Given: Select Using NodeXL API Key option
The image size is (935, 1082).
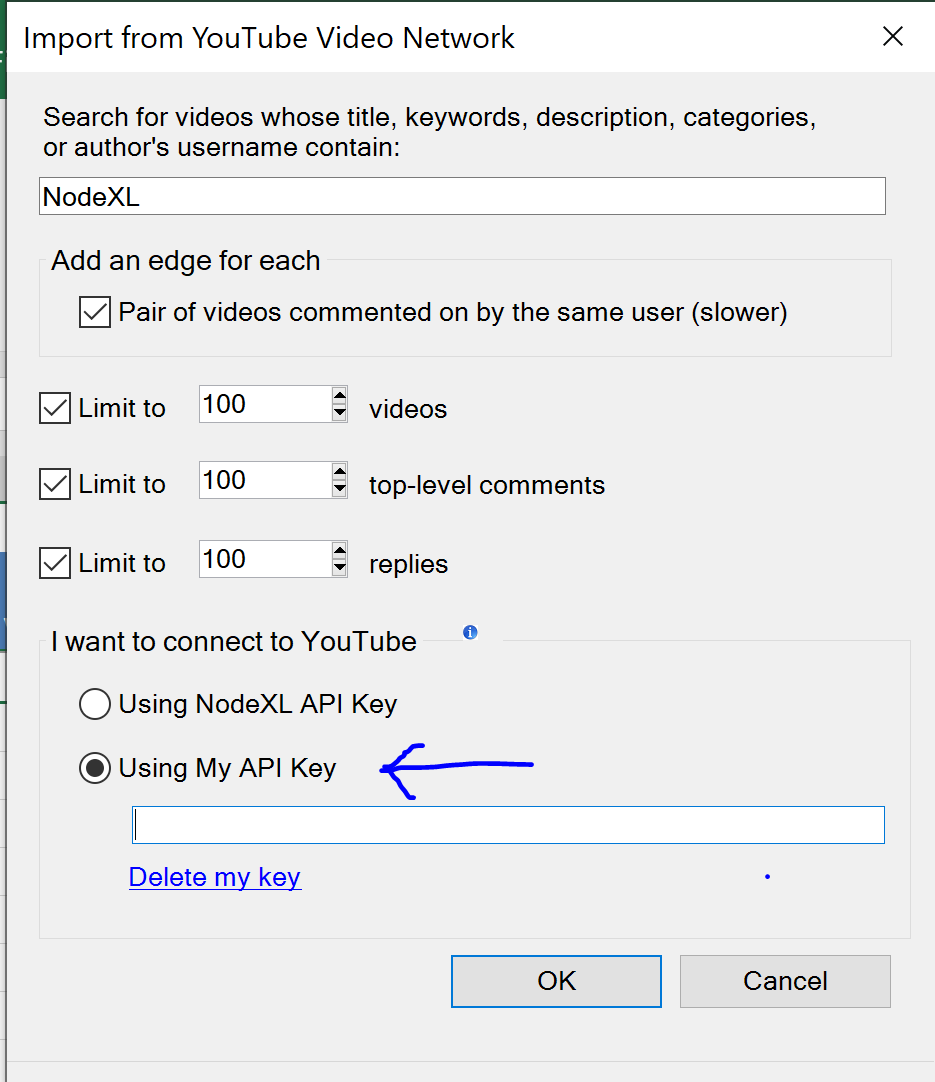Looking at the screenshot, I should pyautogui.click(x=95, y=704).
